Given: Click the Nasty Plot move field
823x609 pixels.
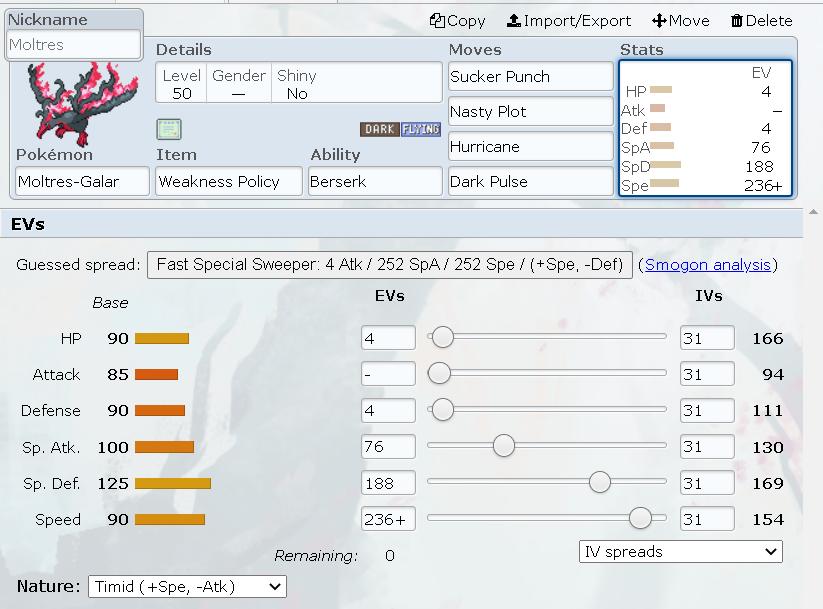Looking at the screenshot, I should coord(531,112).
